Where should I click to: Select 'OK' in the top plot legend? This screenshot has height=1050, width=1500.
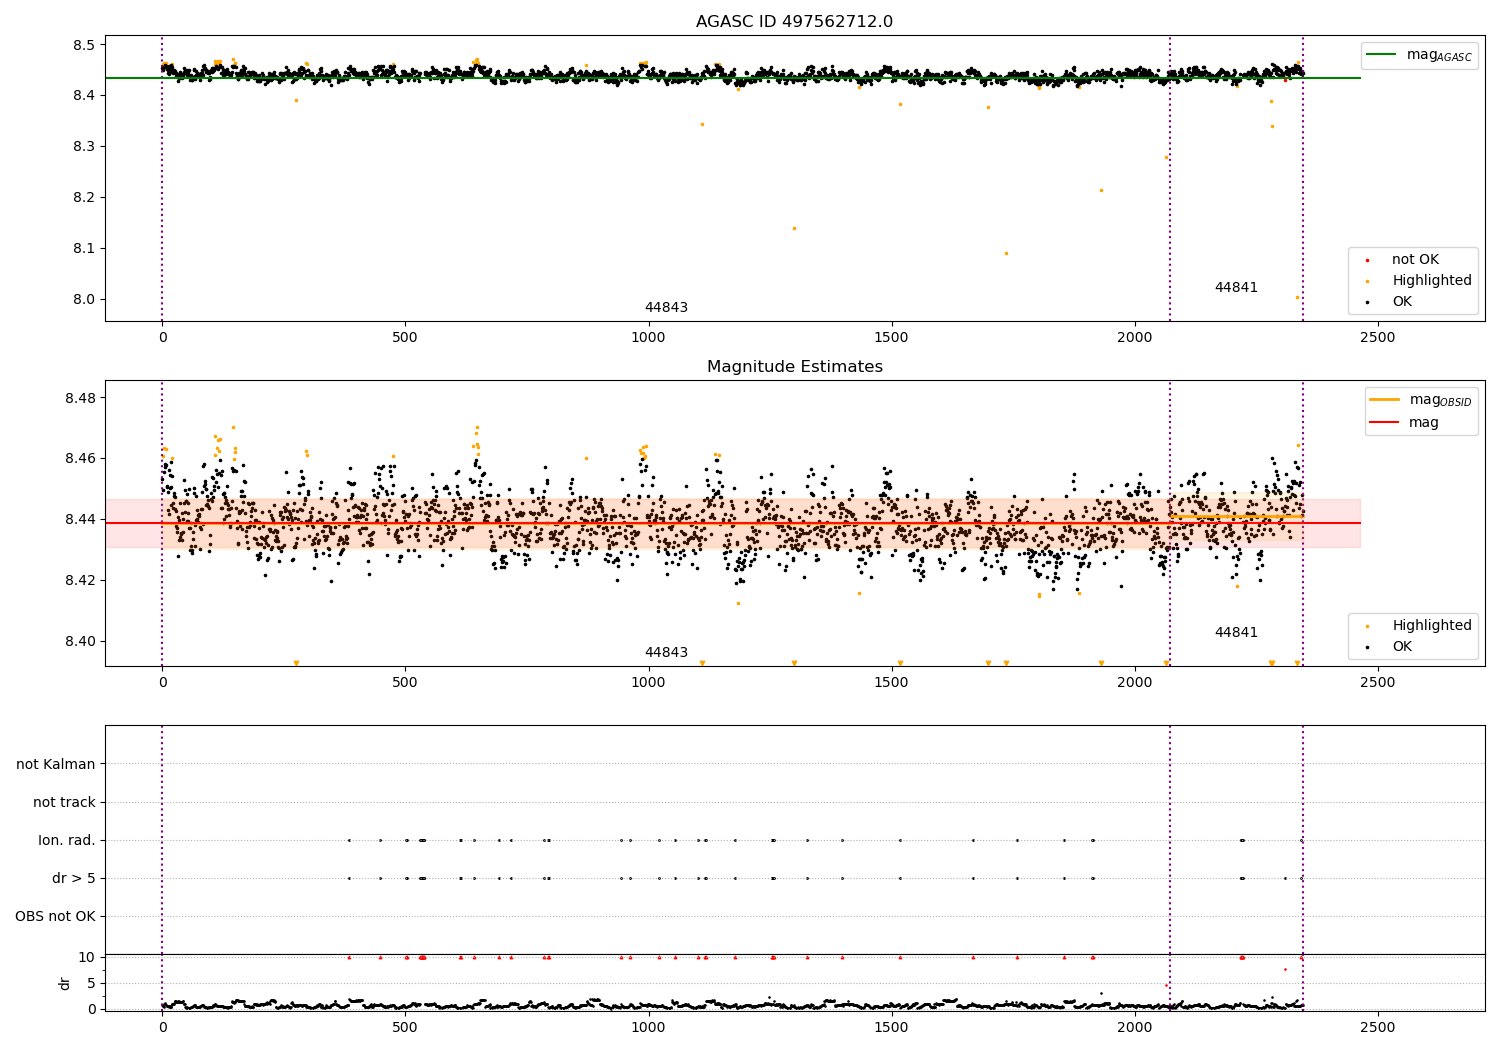tap(1402, 302)
